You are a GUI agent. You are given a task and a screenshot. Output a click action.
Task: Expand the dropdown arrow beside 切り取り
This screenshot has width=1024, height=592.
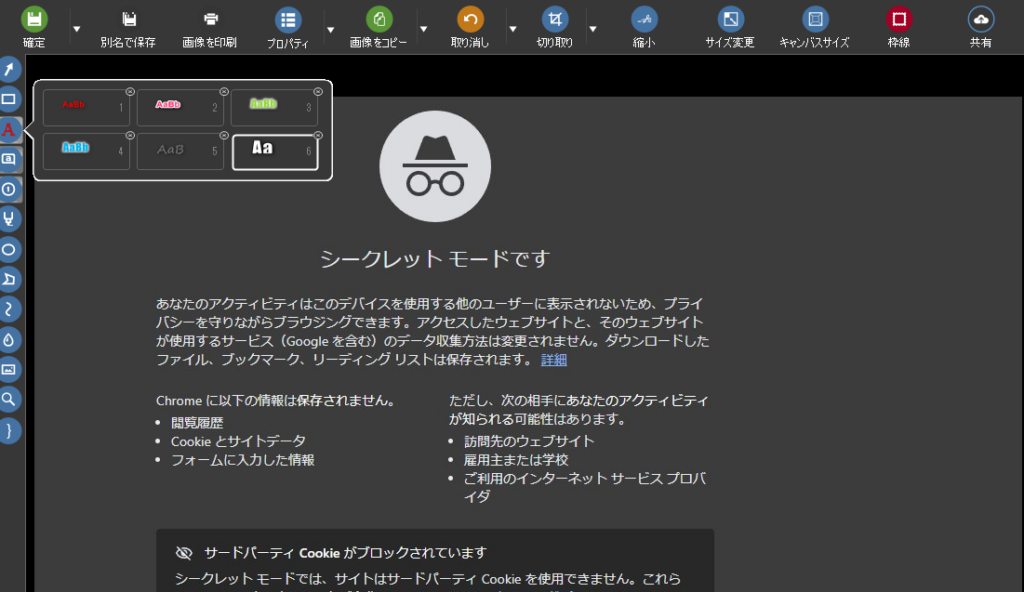click(x=593, y=28)
